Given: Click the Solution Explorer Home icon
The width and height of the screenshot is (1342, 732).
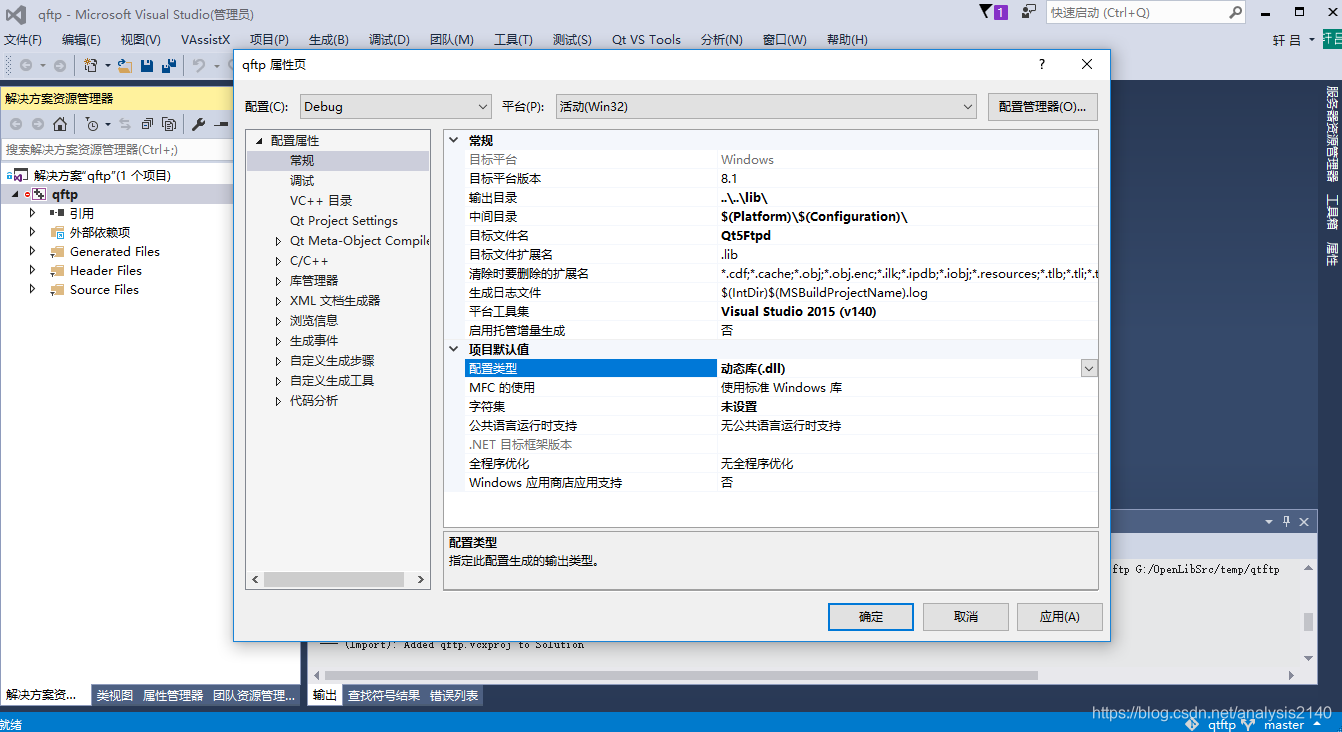Looking at the screenshot, I should [x=60, y=124].
